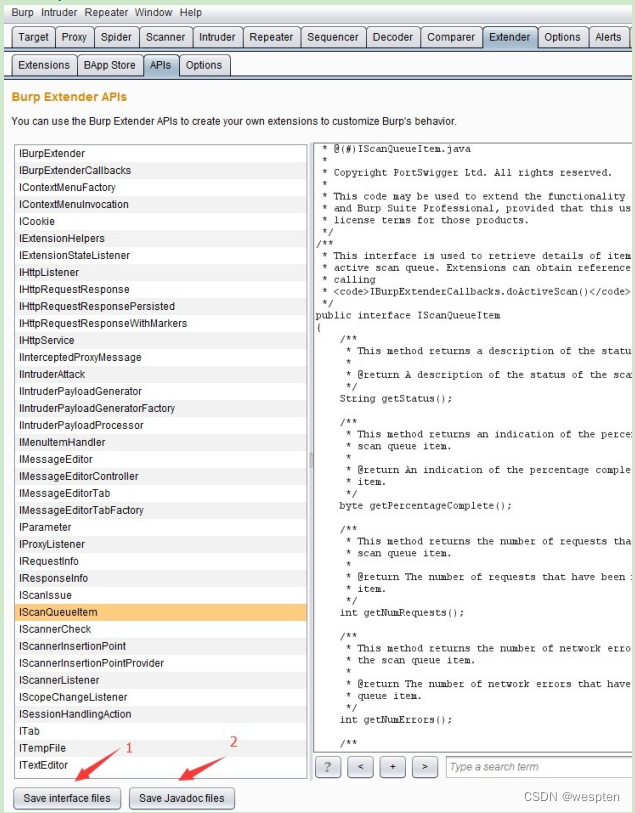Image resolution: width=635 pixels, height=813 pixels.
Task: Open the Intruder menu
Action: [59, 12]
